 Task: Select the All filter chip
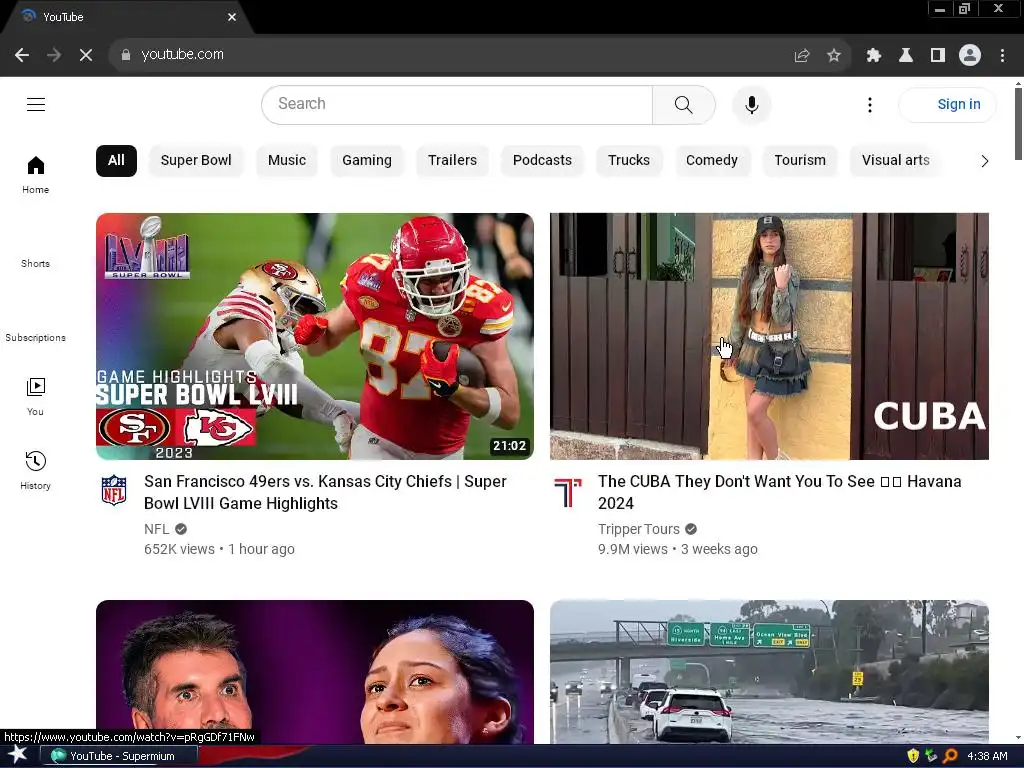116,161
